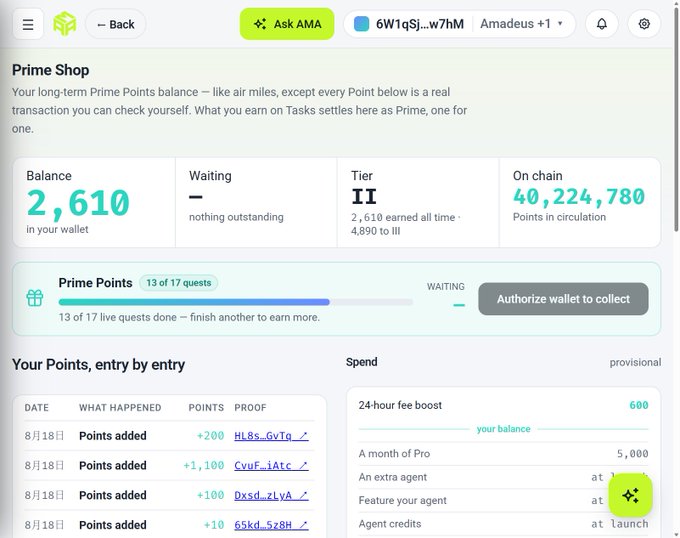Image resolution: width=680 pixels, height=538 pixels.
Task: Click the 5,000 price value
Action: [x=633, y=454]
